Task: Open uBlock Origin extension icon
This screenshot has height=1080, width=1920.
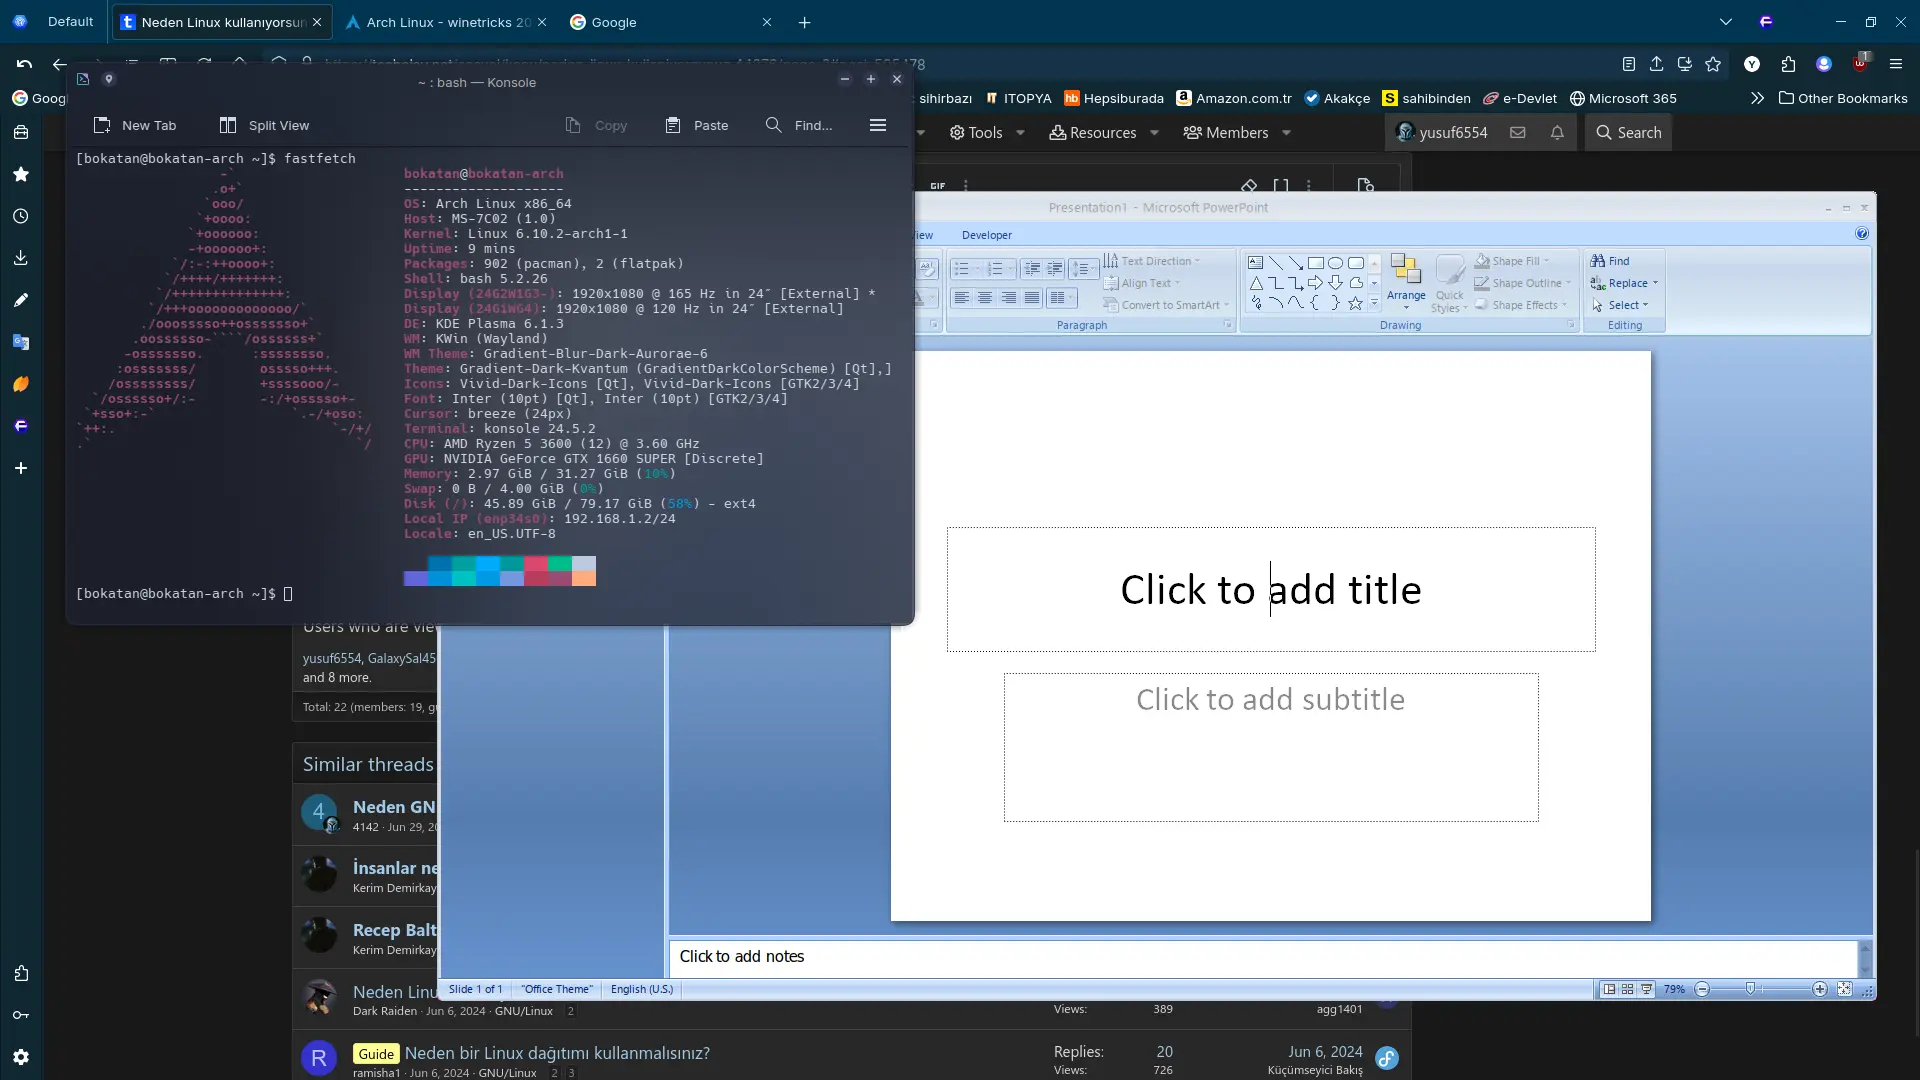Action: 1861,63
